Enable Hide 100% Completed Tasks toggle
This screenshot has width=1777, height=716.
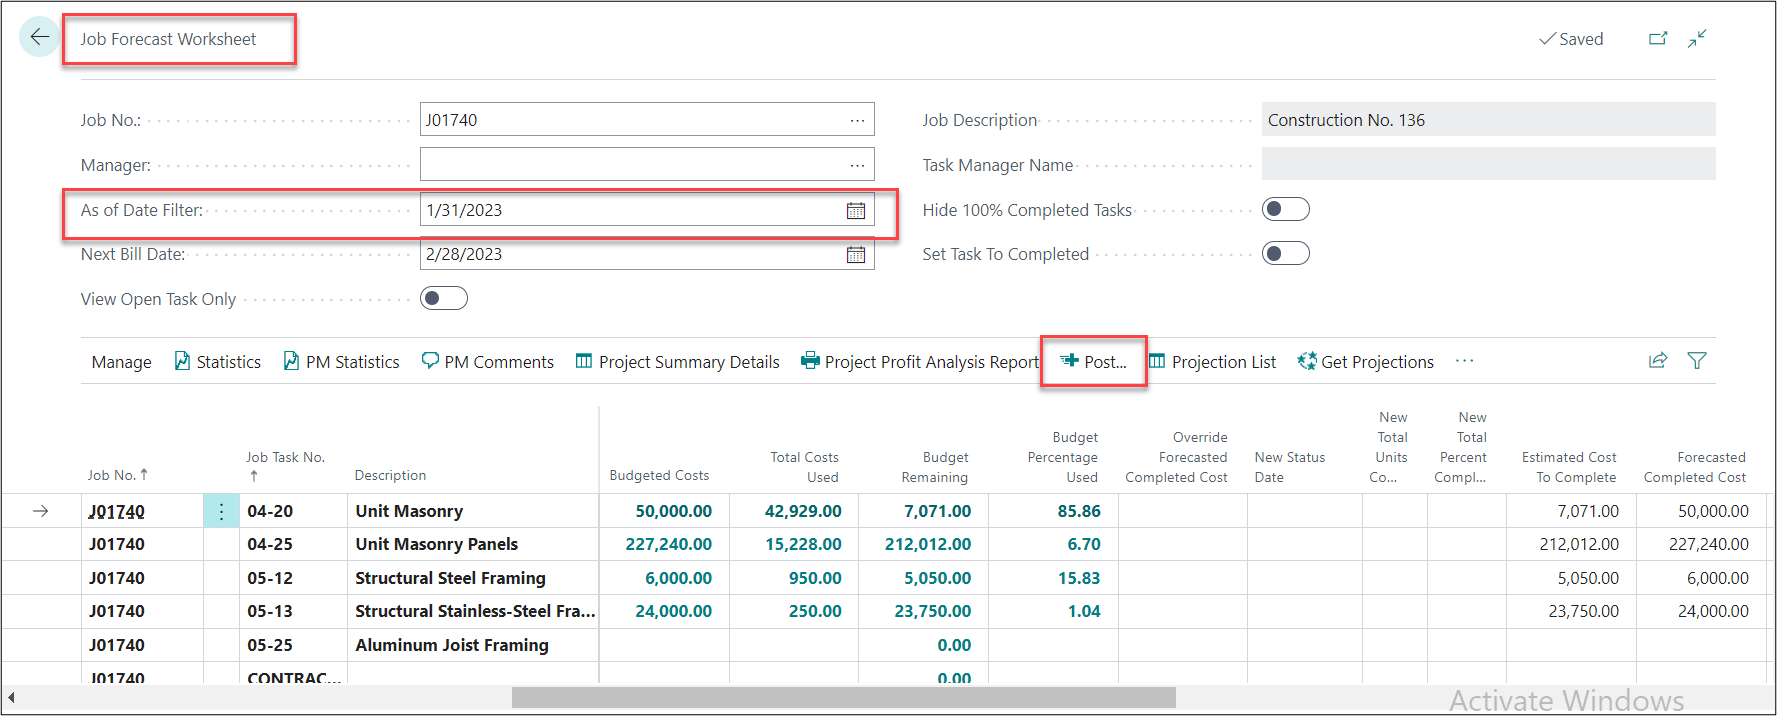click(1285, 209)
